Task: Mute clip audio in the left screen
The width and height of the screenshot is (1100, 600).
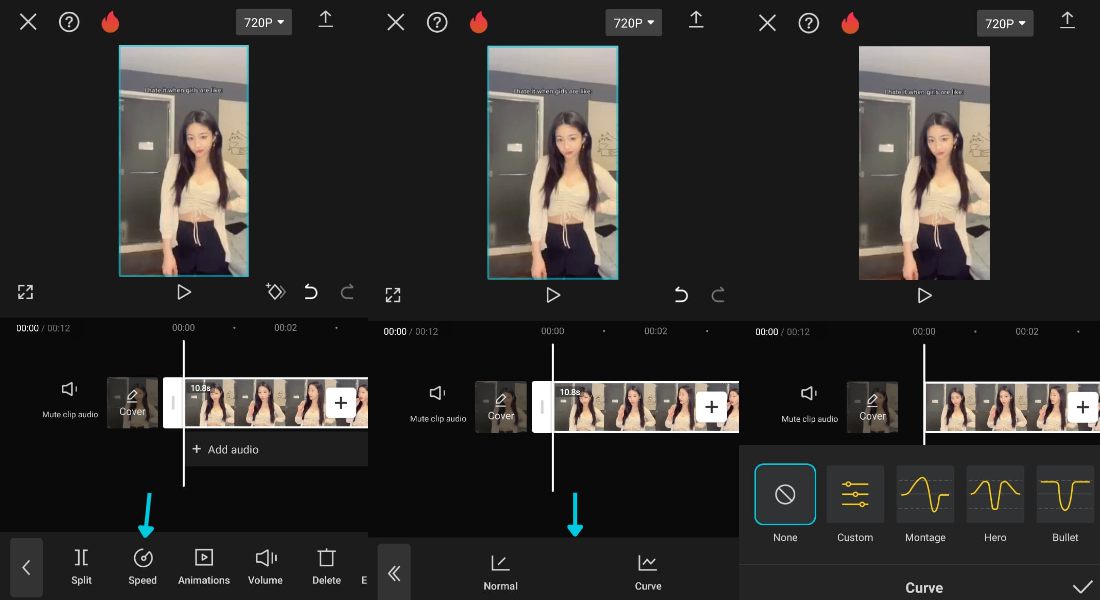Action: pyautogui.click(x=69, y=399)
